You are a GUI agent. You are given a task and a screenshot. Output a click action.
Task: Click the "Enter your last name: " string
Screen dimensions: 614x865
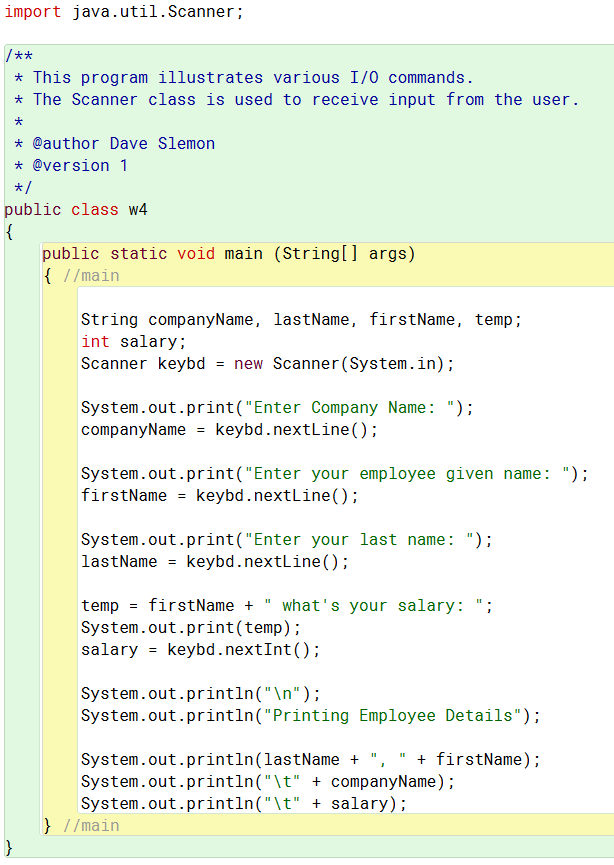359,540
